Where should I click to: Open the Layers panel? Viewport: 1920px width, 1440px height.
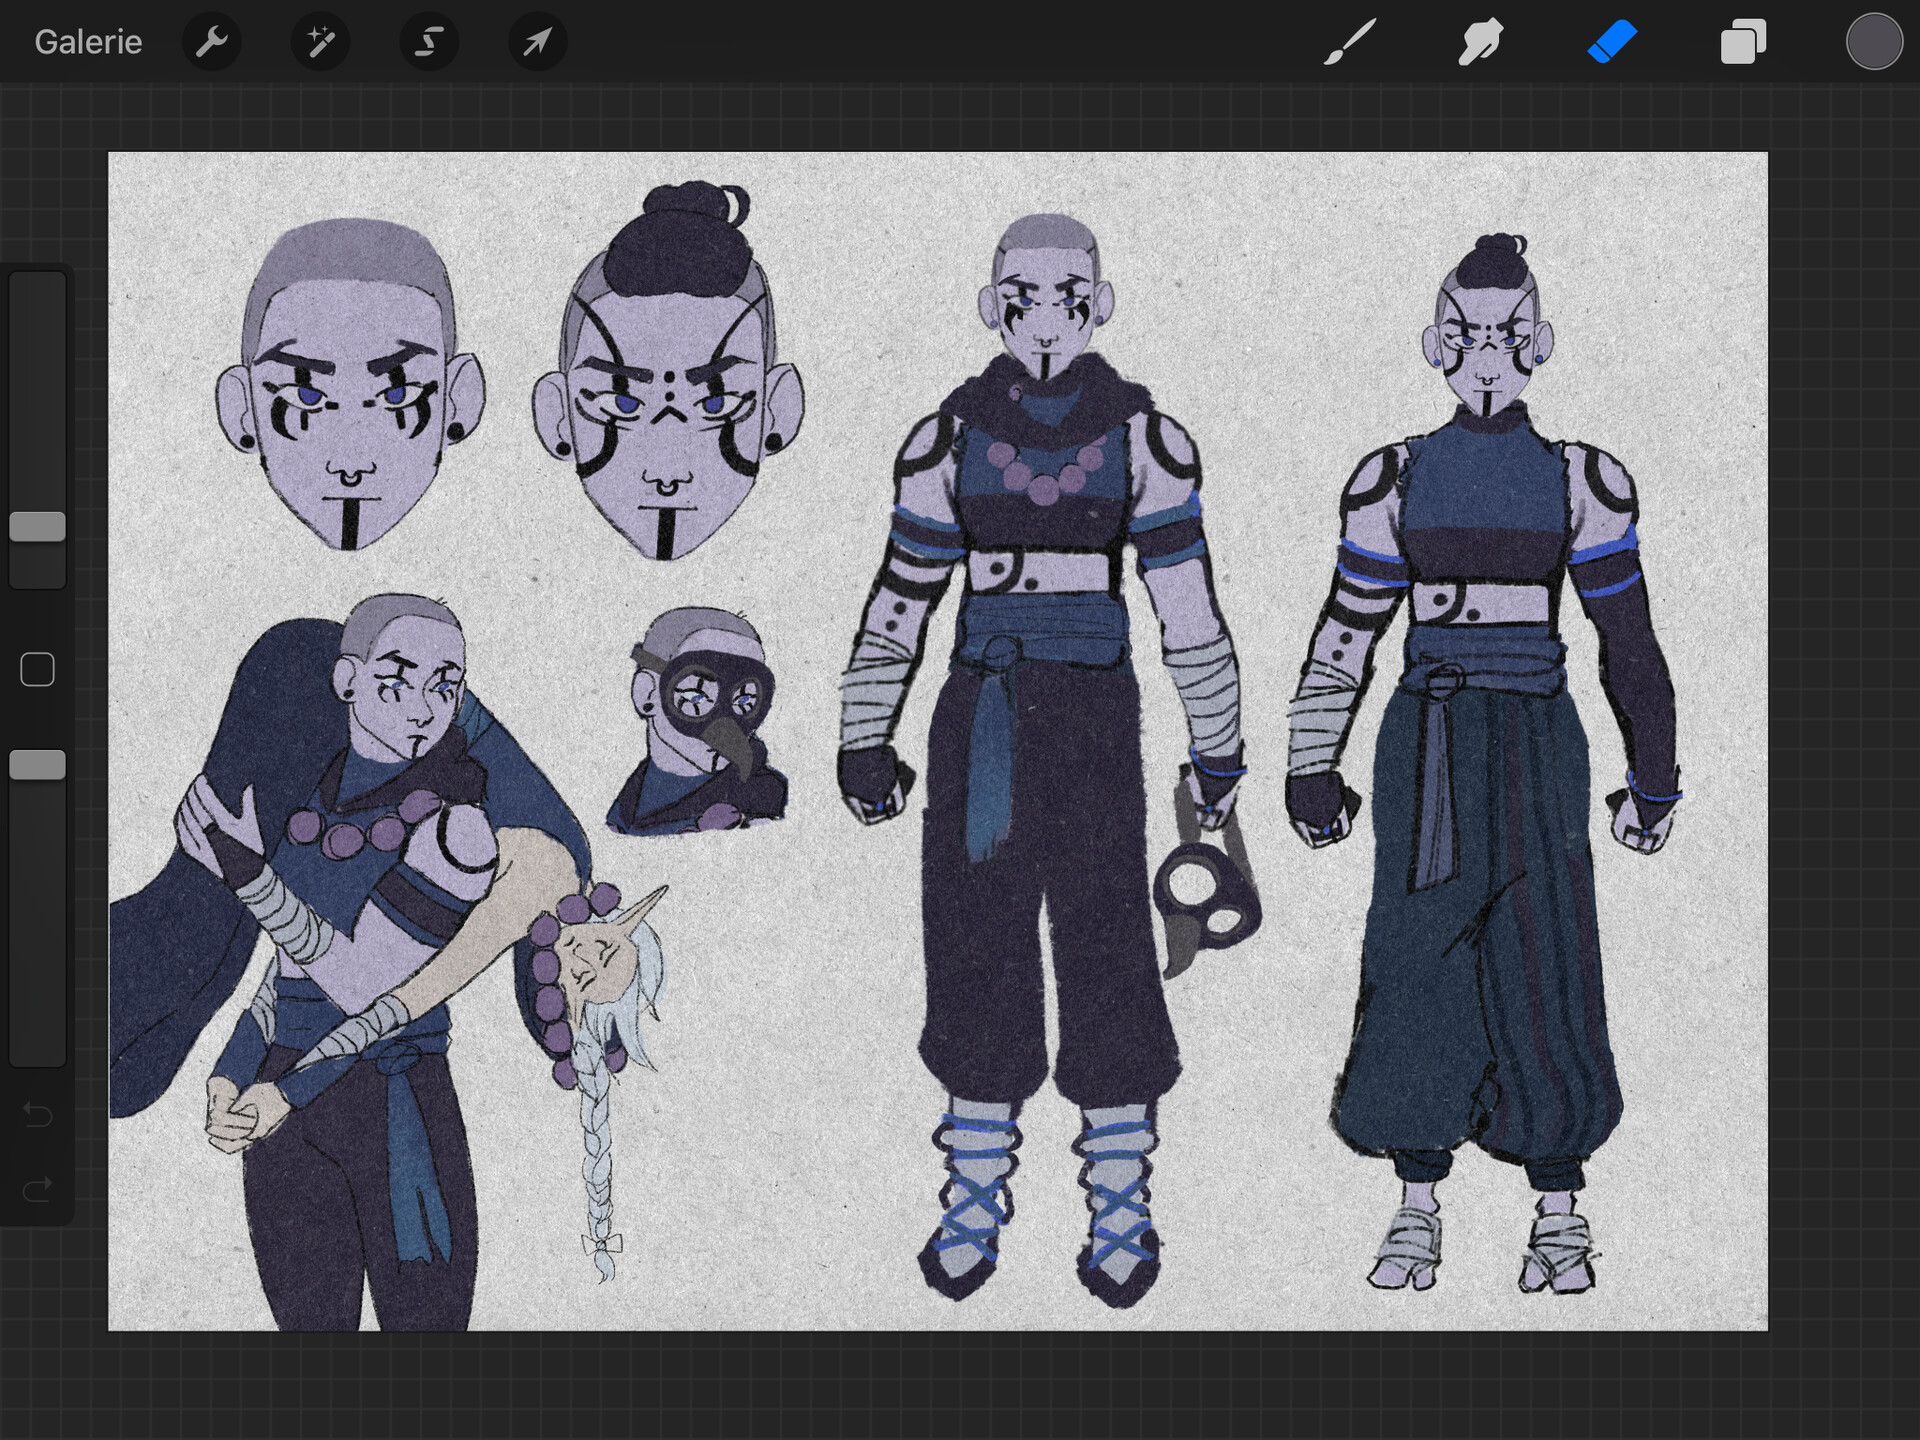click(x=1743, y=41)
